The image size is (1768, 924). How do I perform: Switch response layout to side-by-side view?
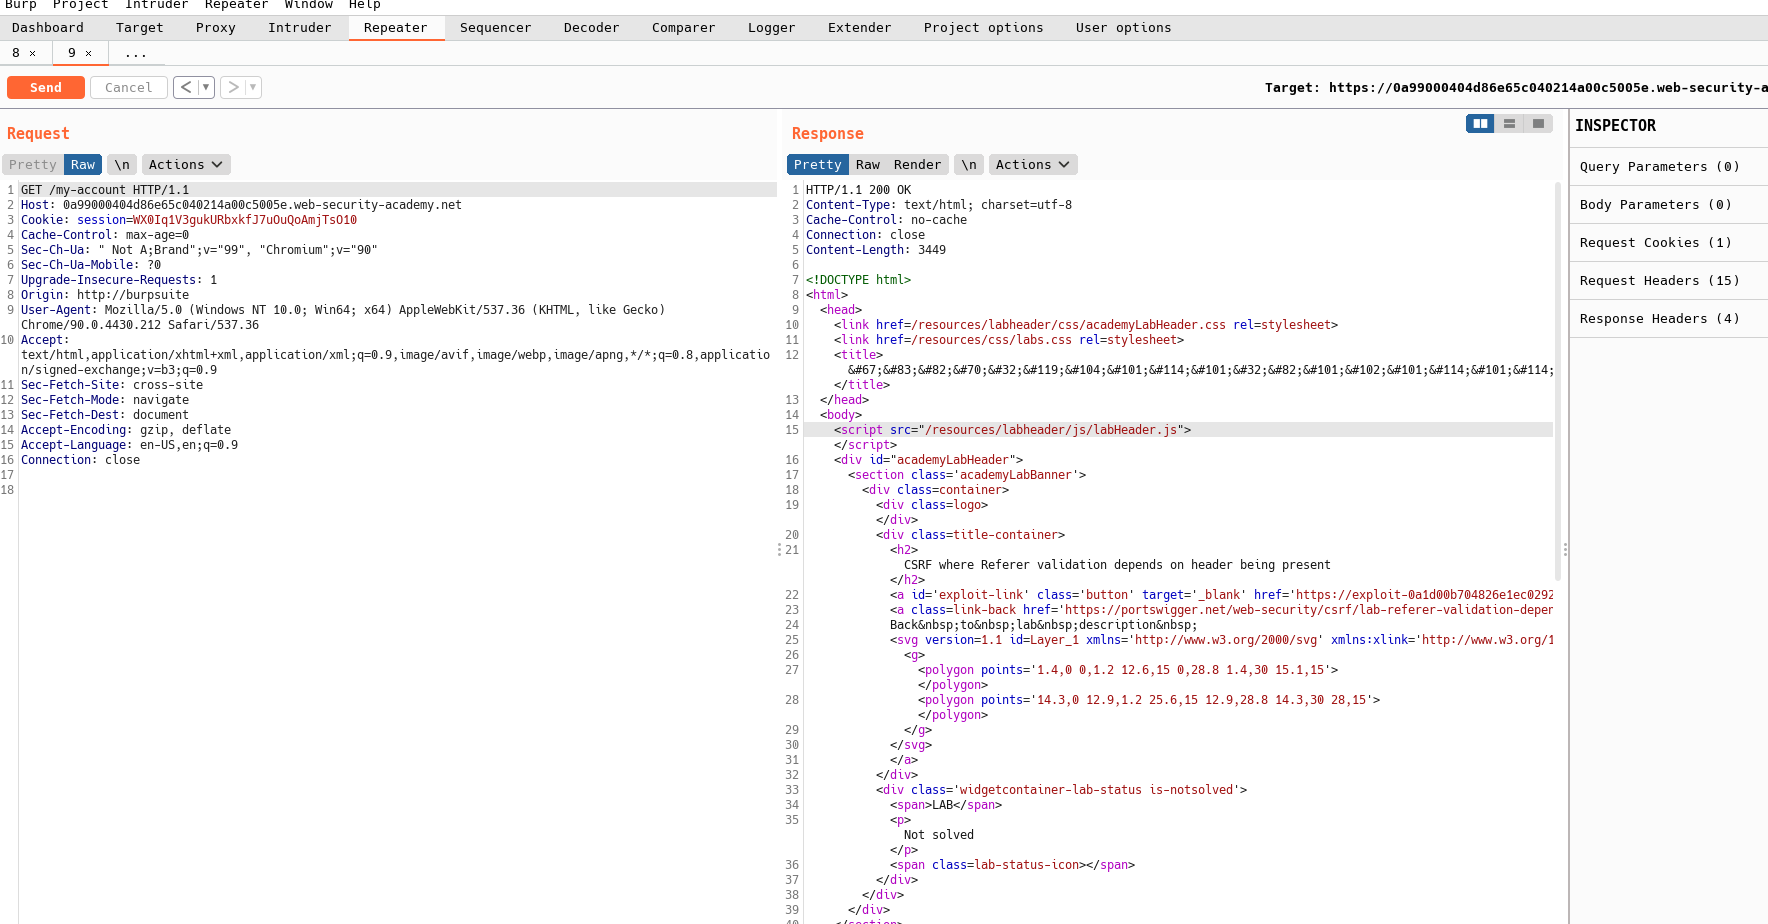[x=1480, y=124]
